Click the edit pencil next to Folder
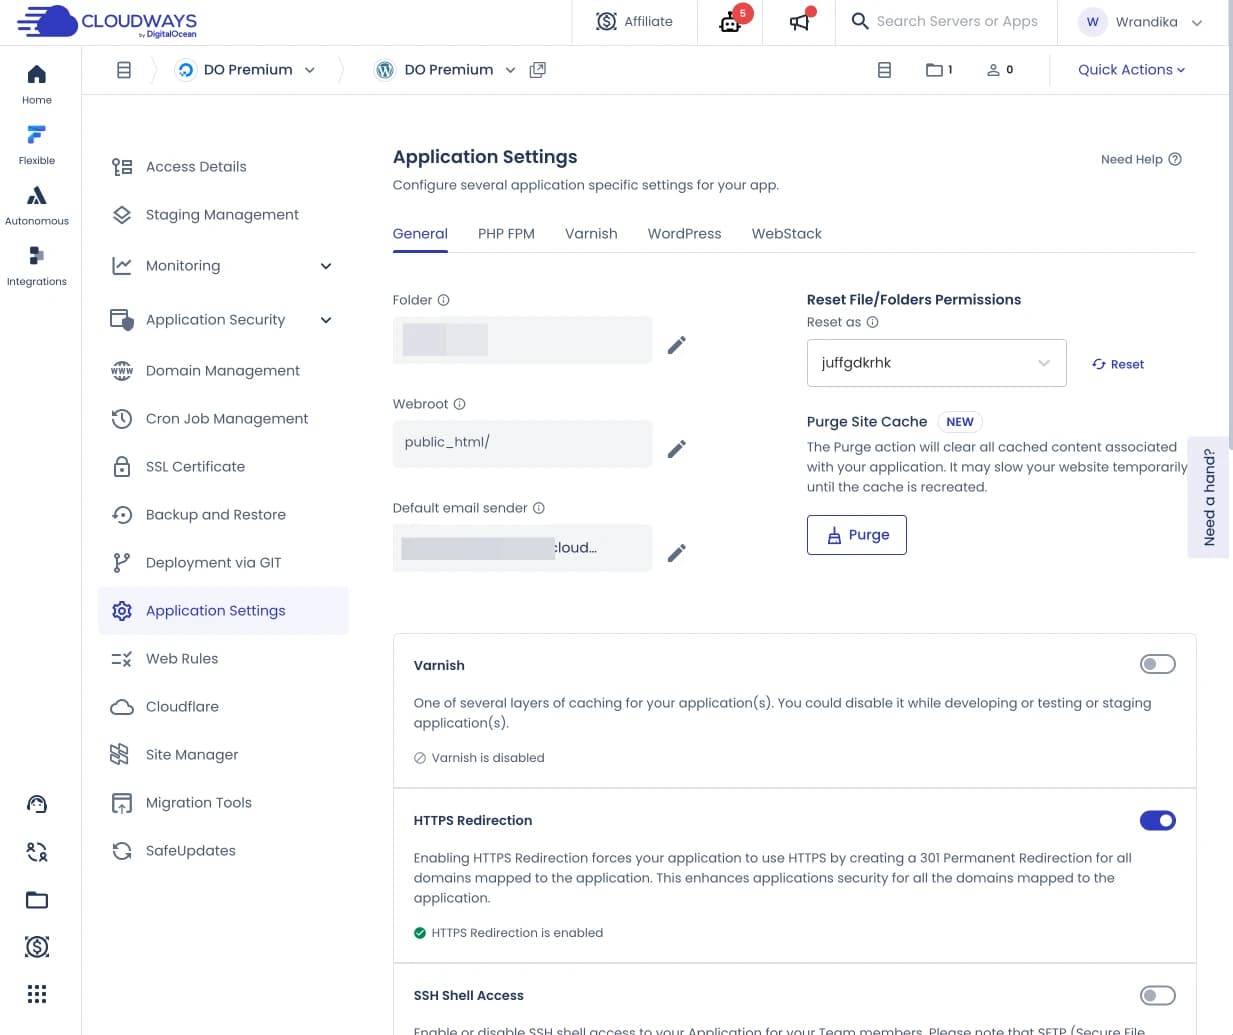This screenshot has width=1233, height=1035. pyautogui.click(x=677, y=345)
